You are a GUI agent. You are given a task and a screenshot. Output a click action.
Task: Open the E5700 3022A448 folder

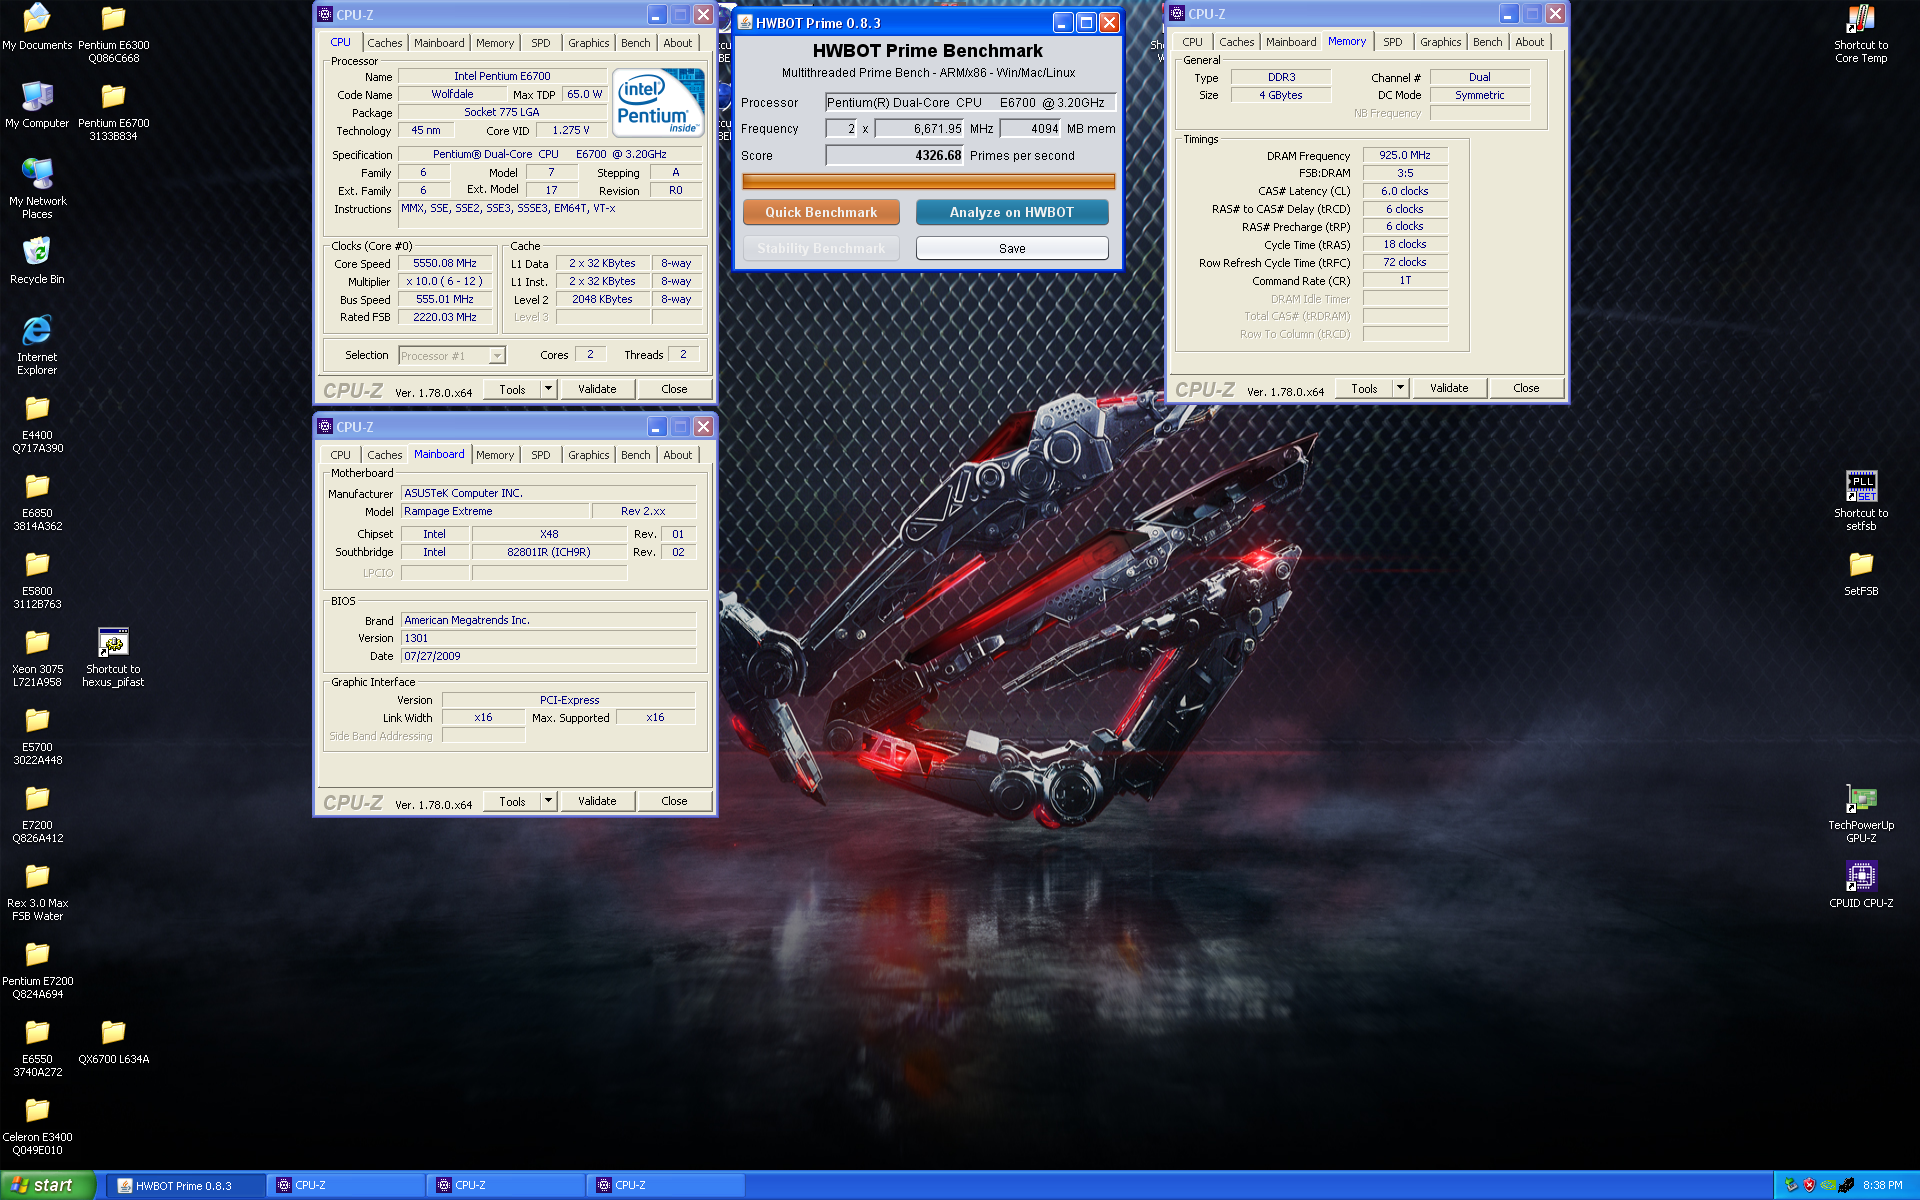tap(37, 735)
